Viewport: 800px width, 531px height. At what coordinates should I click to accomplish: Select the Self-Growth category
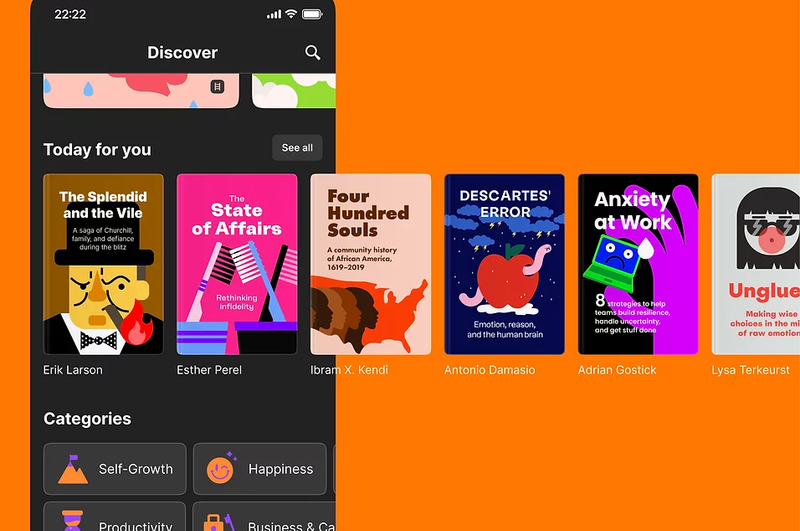pos(115,469)
